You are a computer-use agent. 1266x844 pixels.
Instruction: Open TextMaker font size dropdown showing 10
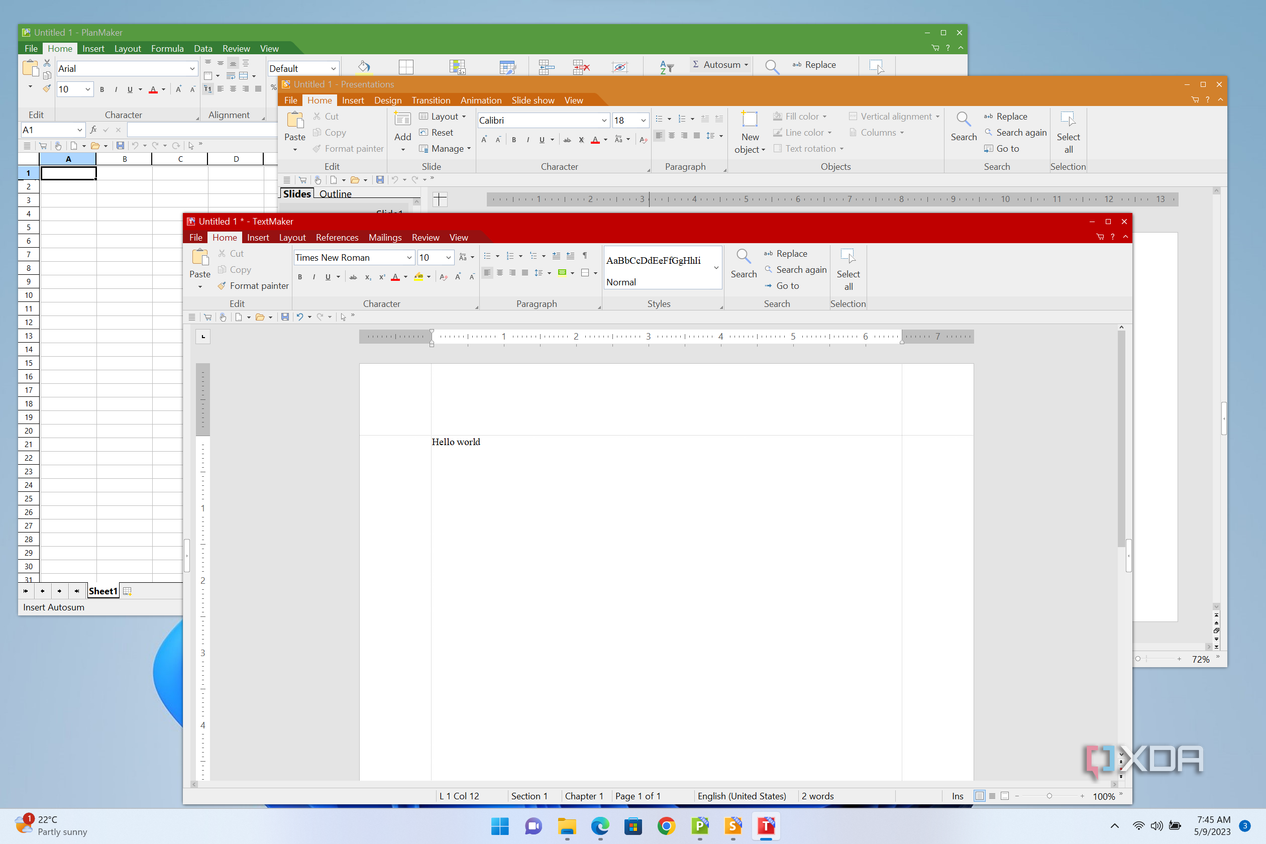[448, 258]
